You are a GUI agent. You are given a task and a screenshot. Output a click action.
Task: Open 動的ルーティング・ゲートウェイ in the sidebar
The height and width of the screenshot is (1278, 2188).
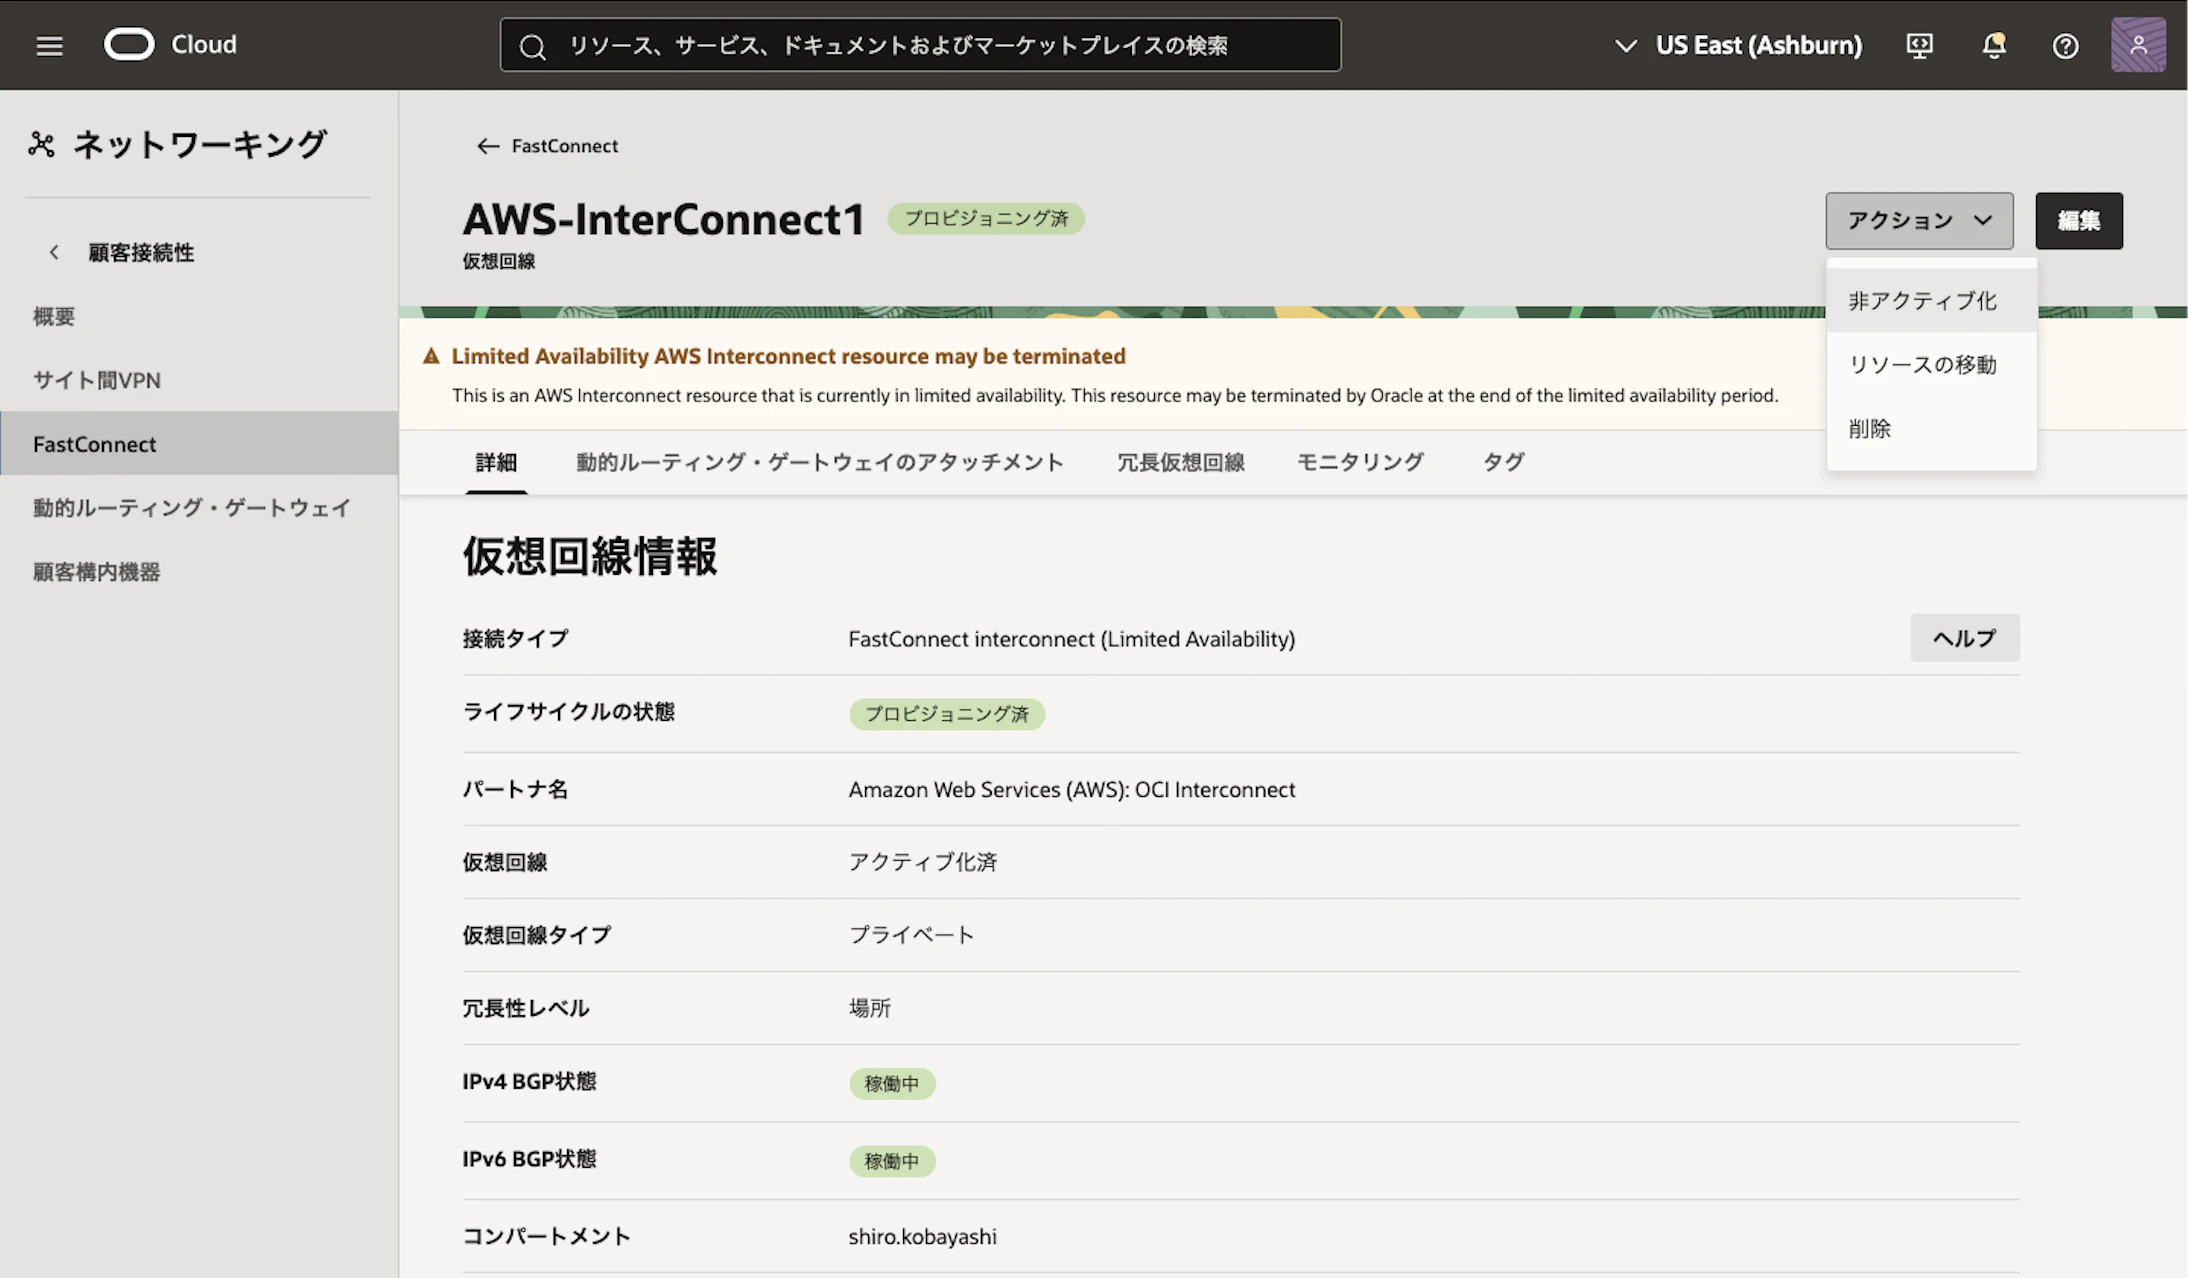[199, 508]
